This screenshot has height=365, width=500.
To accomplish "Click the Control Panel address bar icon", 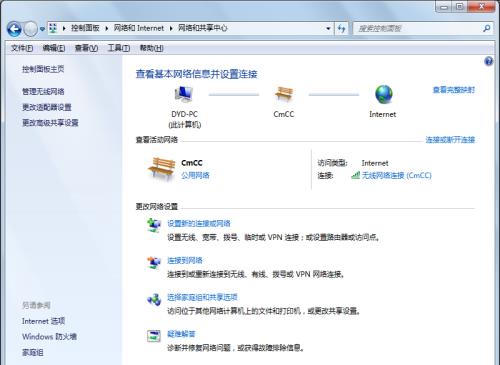I will click(53, 28).
